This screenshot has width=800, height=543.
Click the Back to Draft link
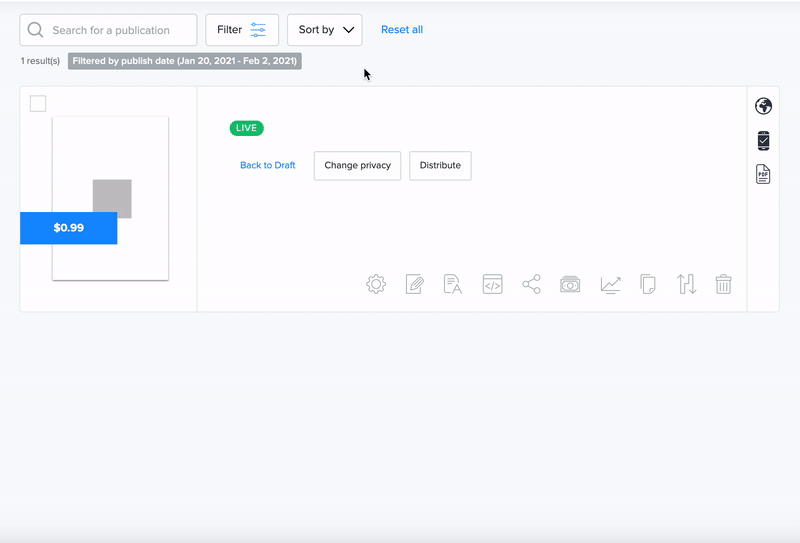[268, 166]
